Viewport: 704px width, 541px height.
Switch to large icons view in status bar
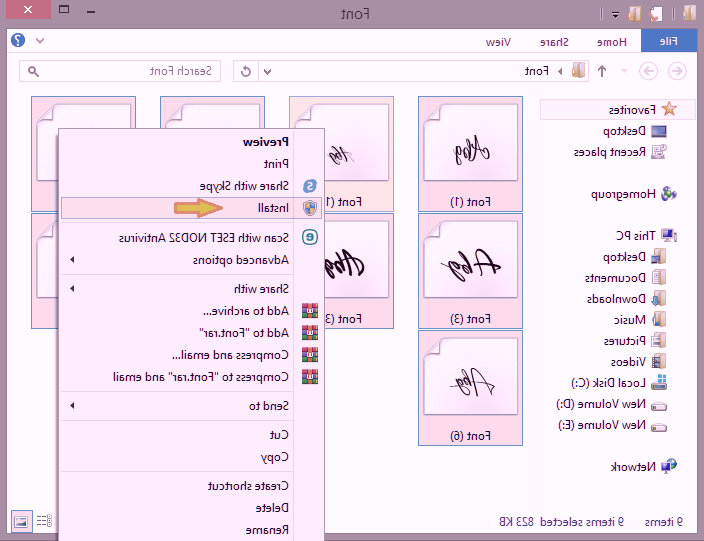pyautogui.click(x=20, y=521)
